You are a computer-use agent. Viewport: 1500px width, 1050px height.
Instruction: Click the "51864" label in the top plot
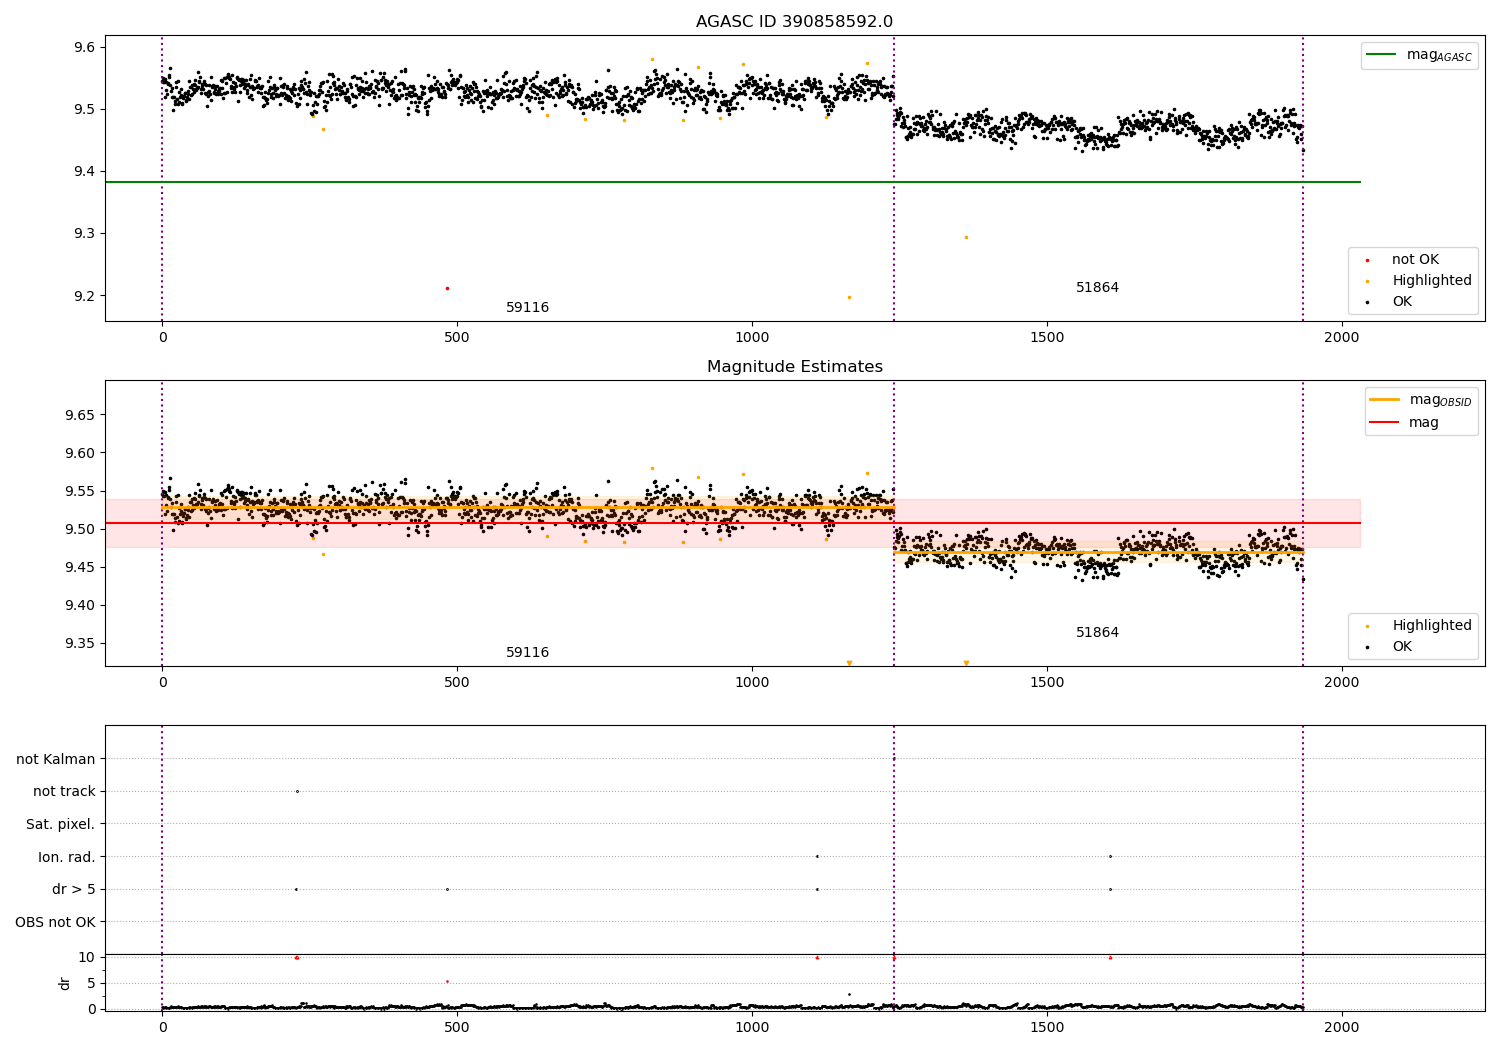[1097, 288]
